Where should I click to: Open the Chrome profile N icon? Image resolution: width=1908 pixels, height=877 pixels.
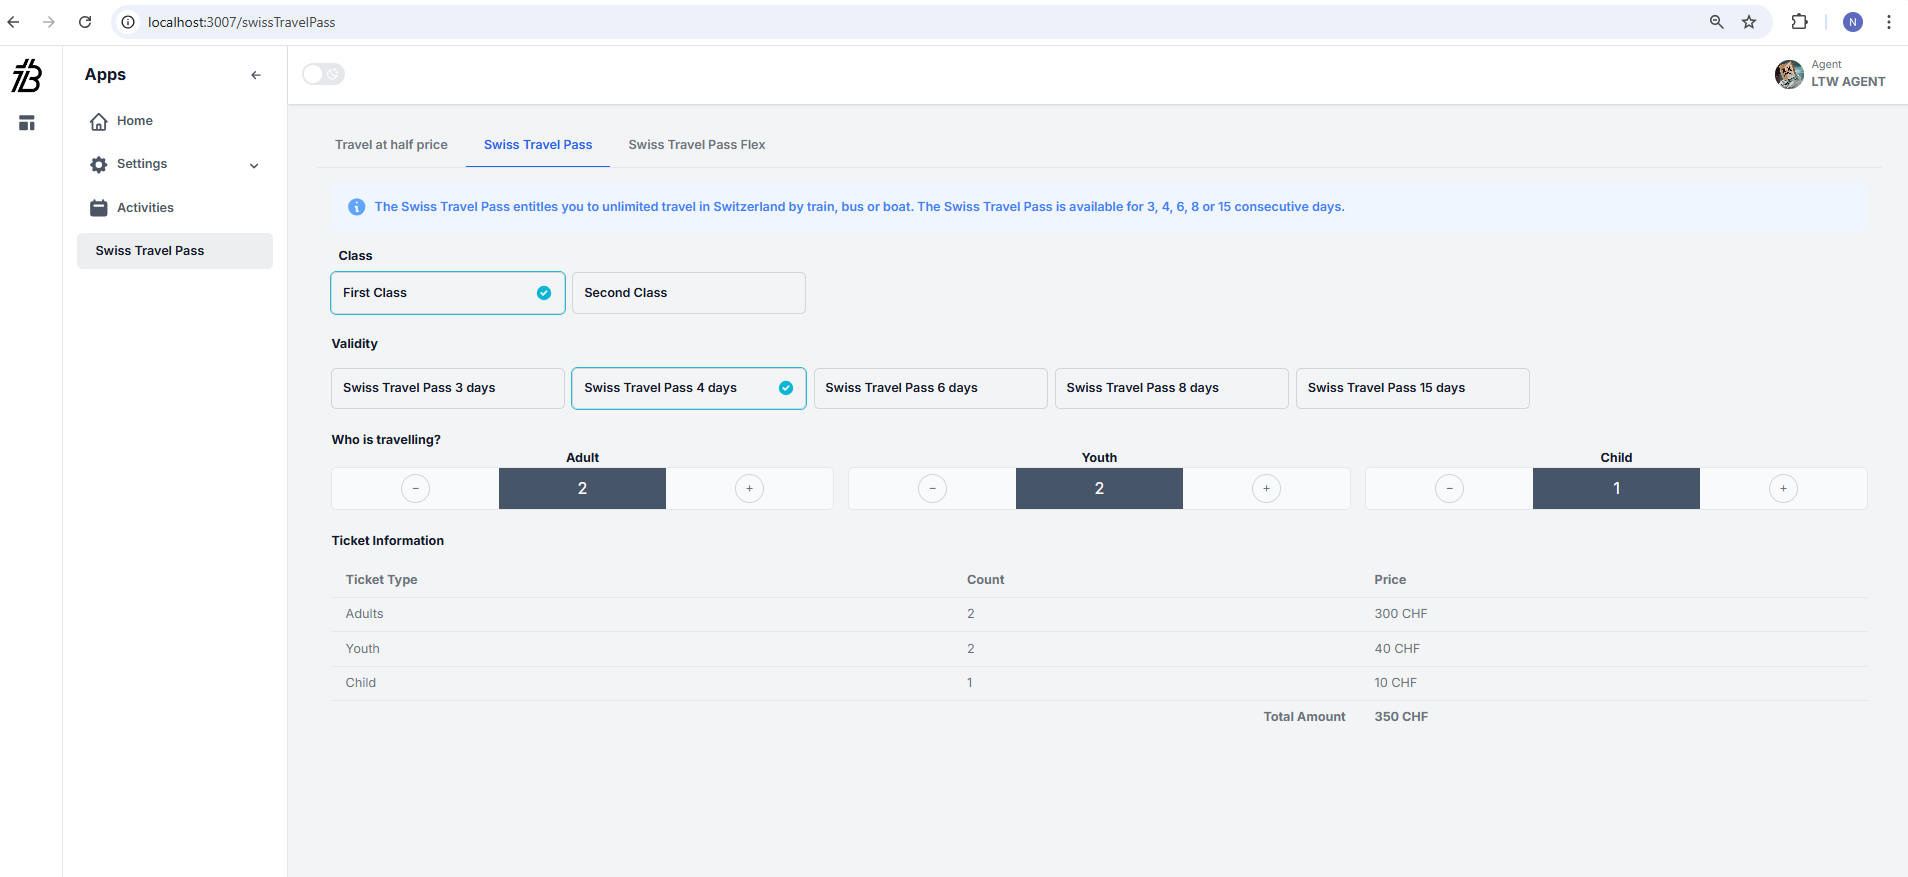(1853, 22)
